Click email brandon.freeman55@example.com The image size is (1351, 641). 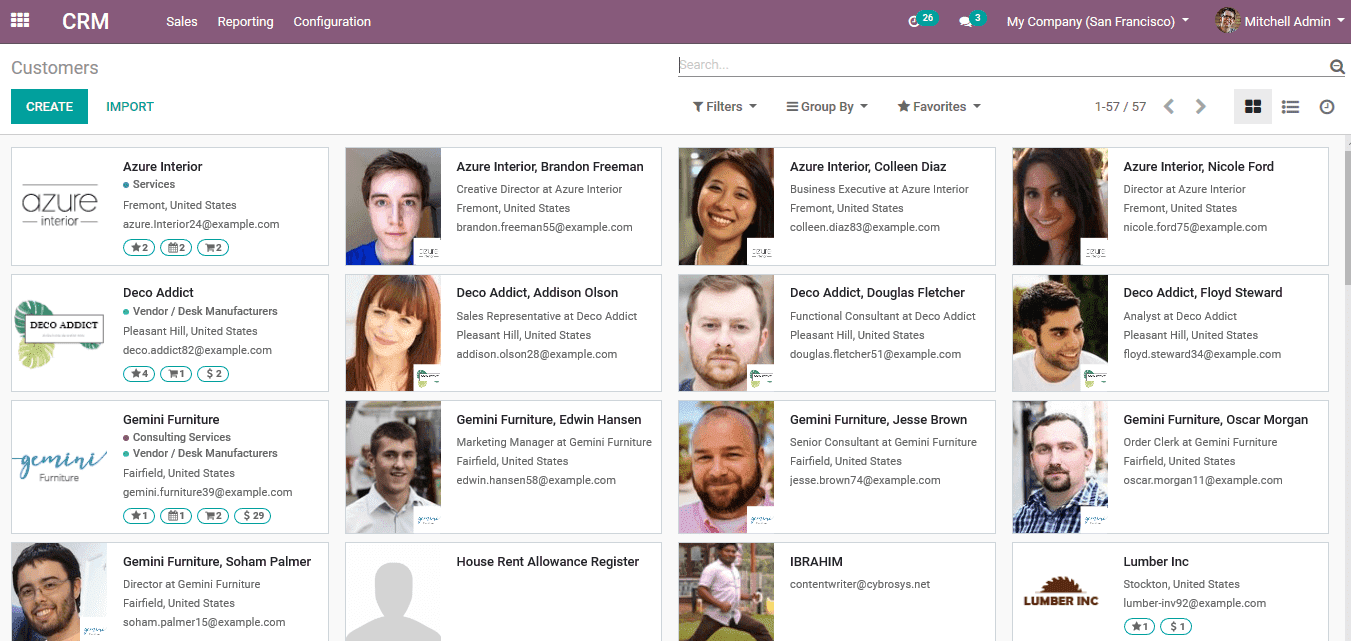click(544, 227)
